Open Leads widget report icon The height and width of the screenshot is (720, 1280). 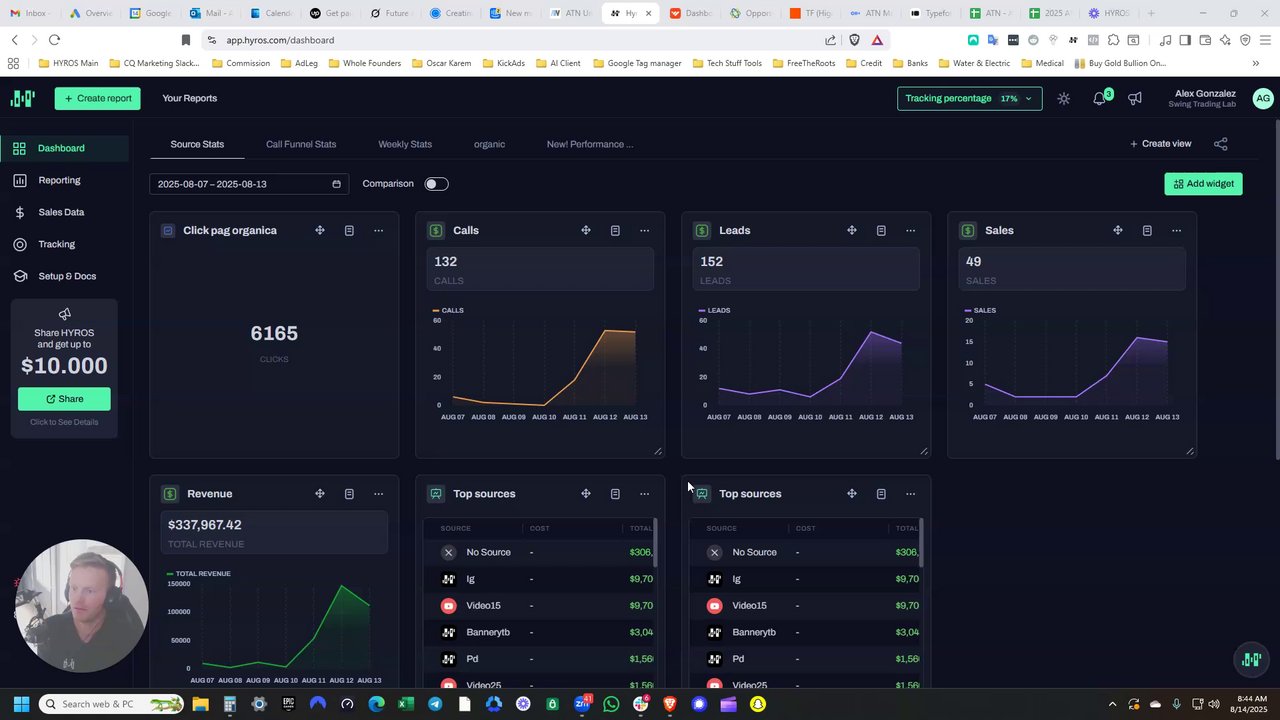pos(881,230)
